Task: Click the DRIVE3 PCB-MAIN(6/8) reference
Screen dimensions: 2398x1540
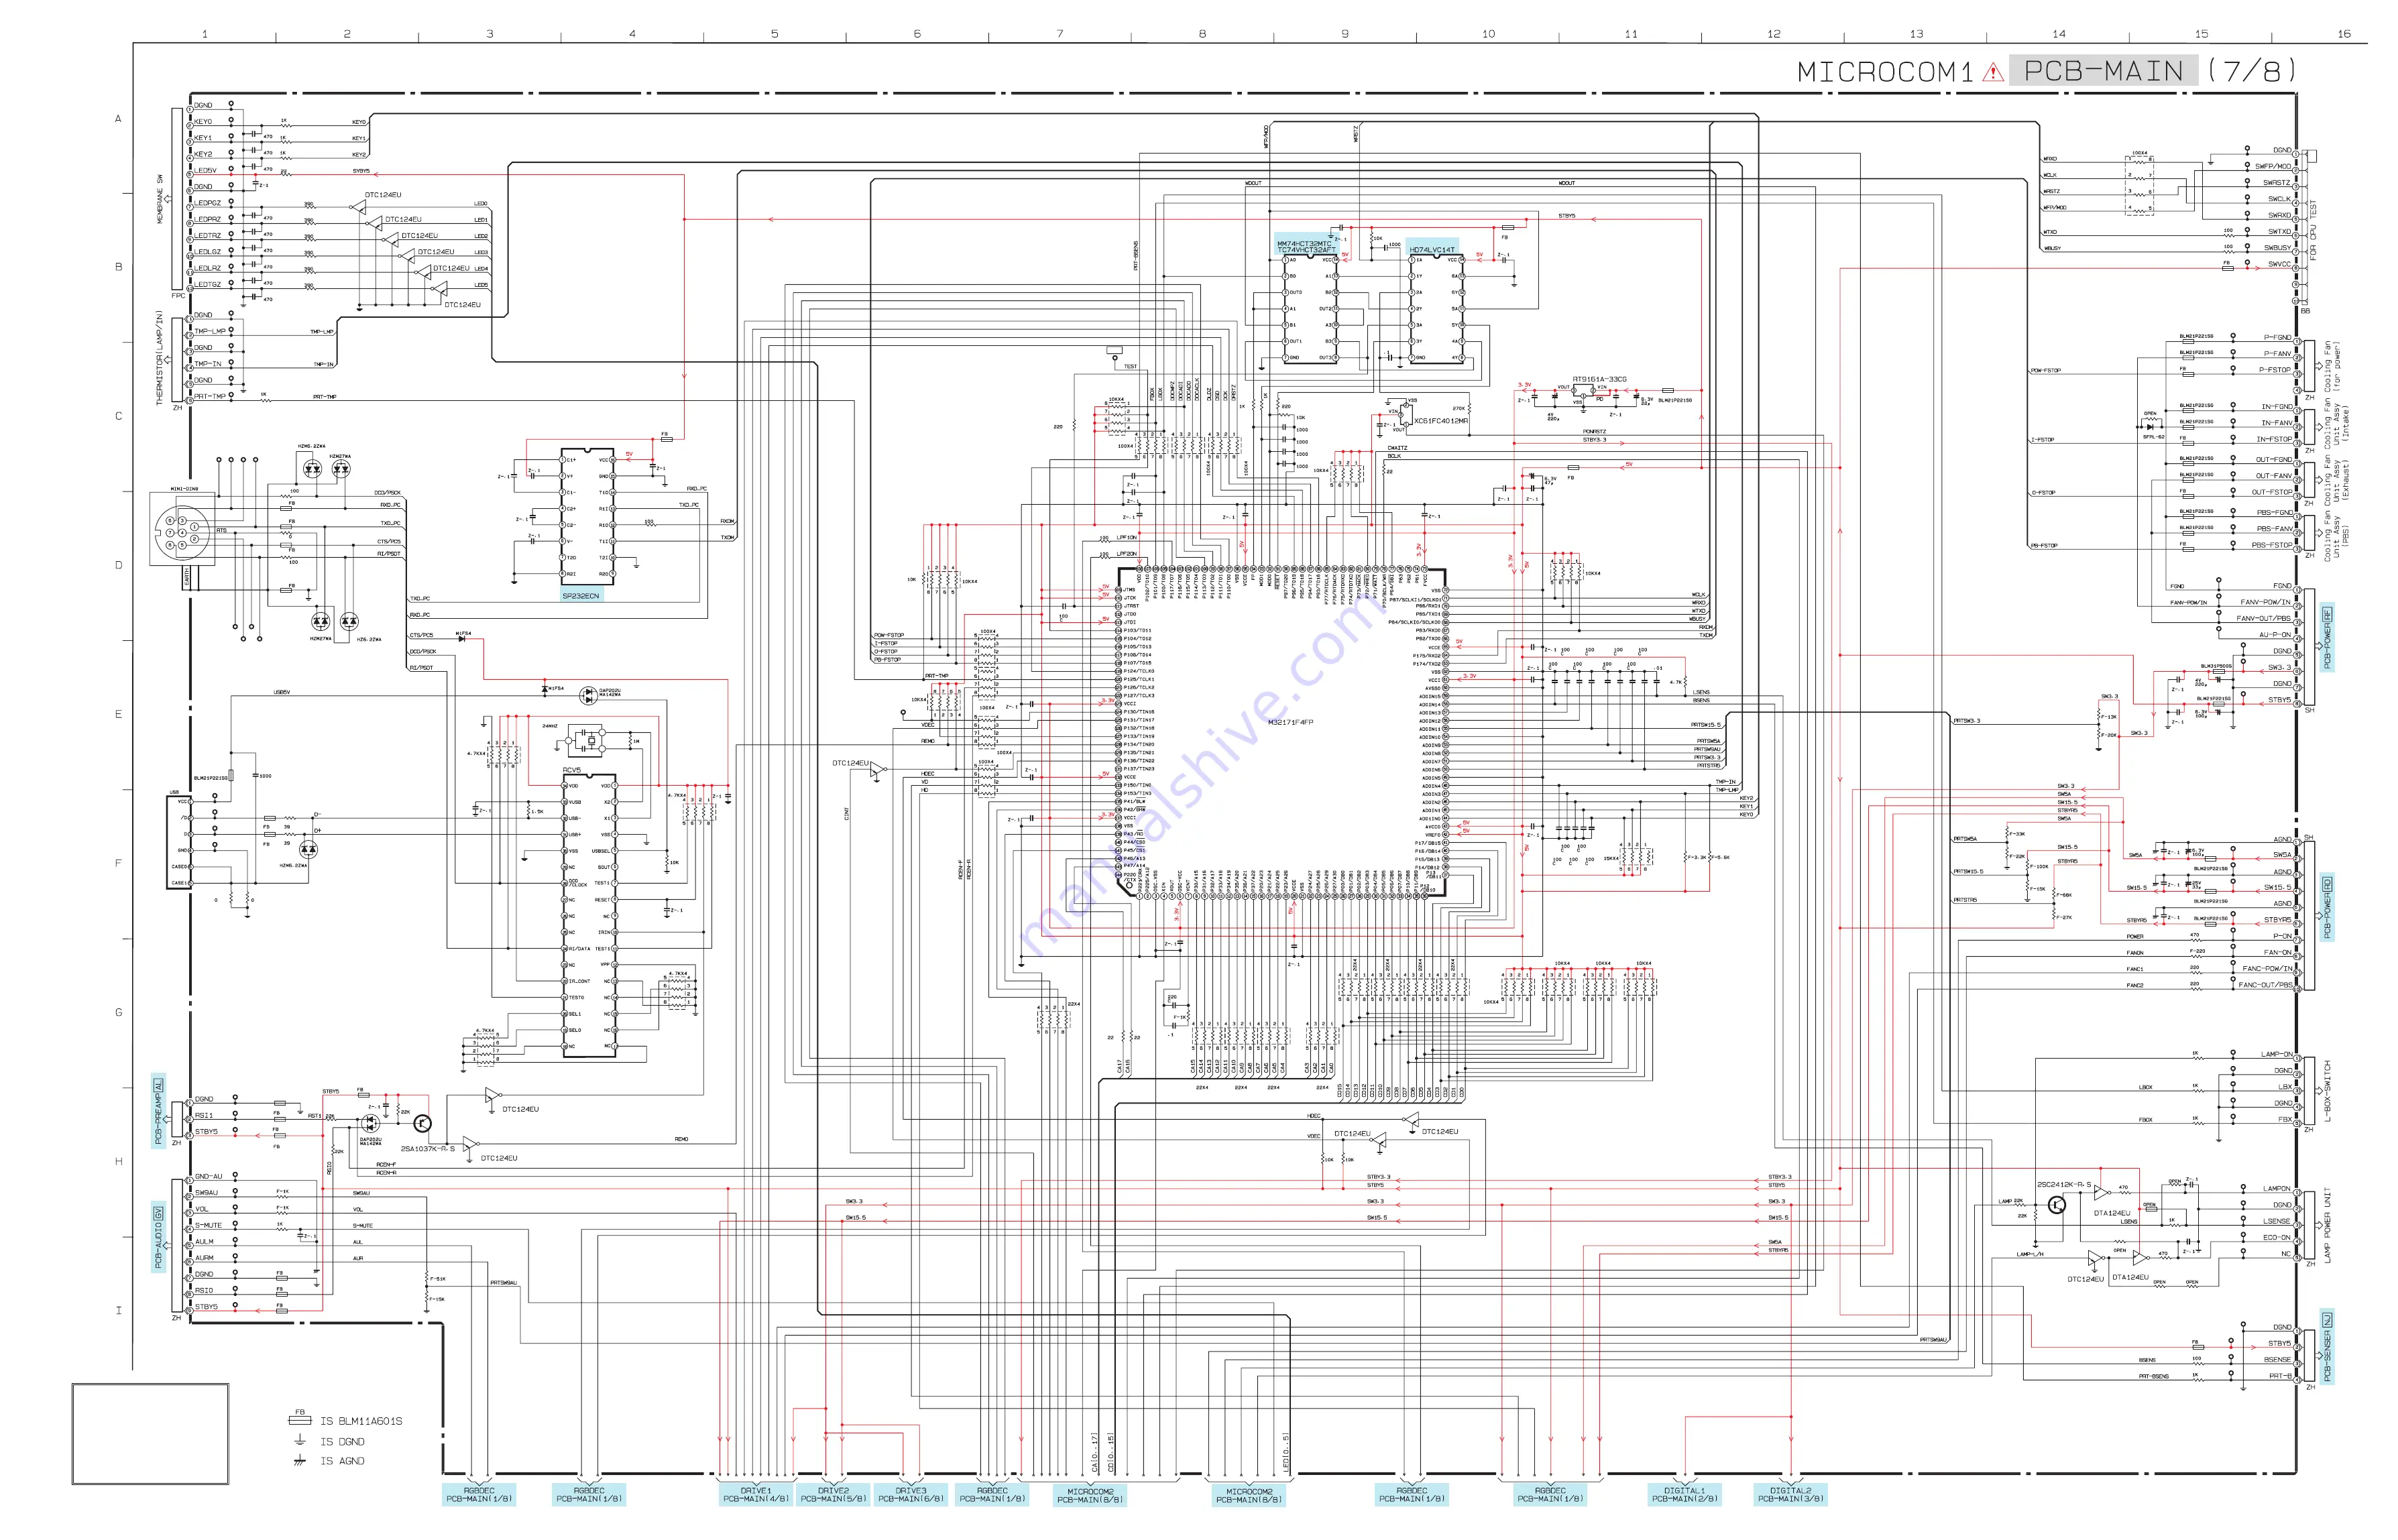Action: pos(910,1494)
